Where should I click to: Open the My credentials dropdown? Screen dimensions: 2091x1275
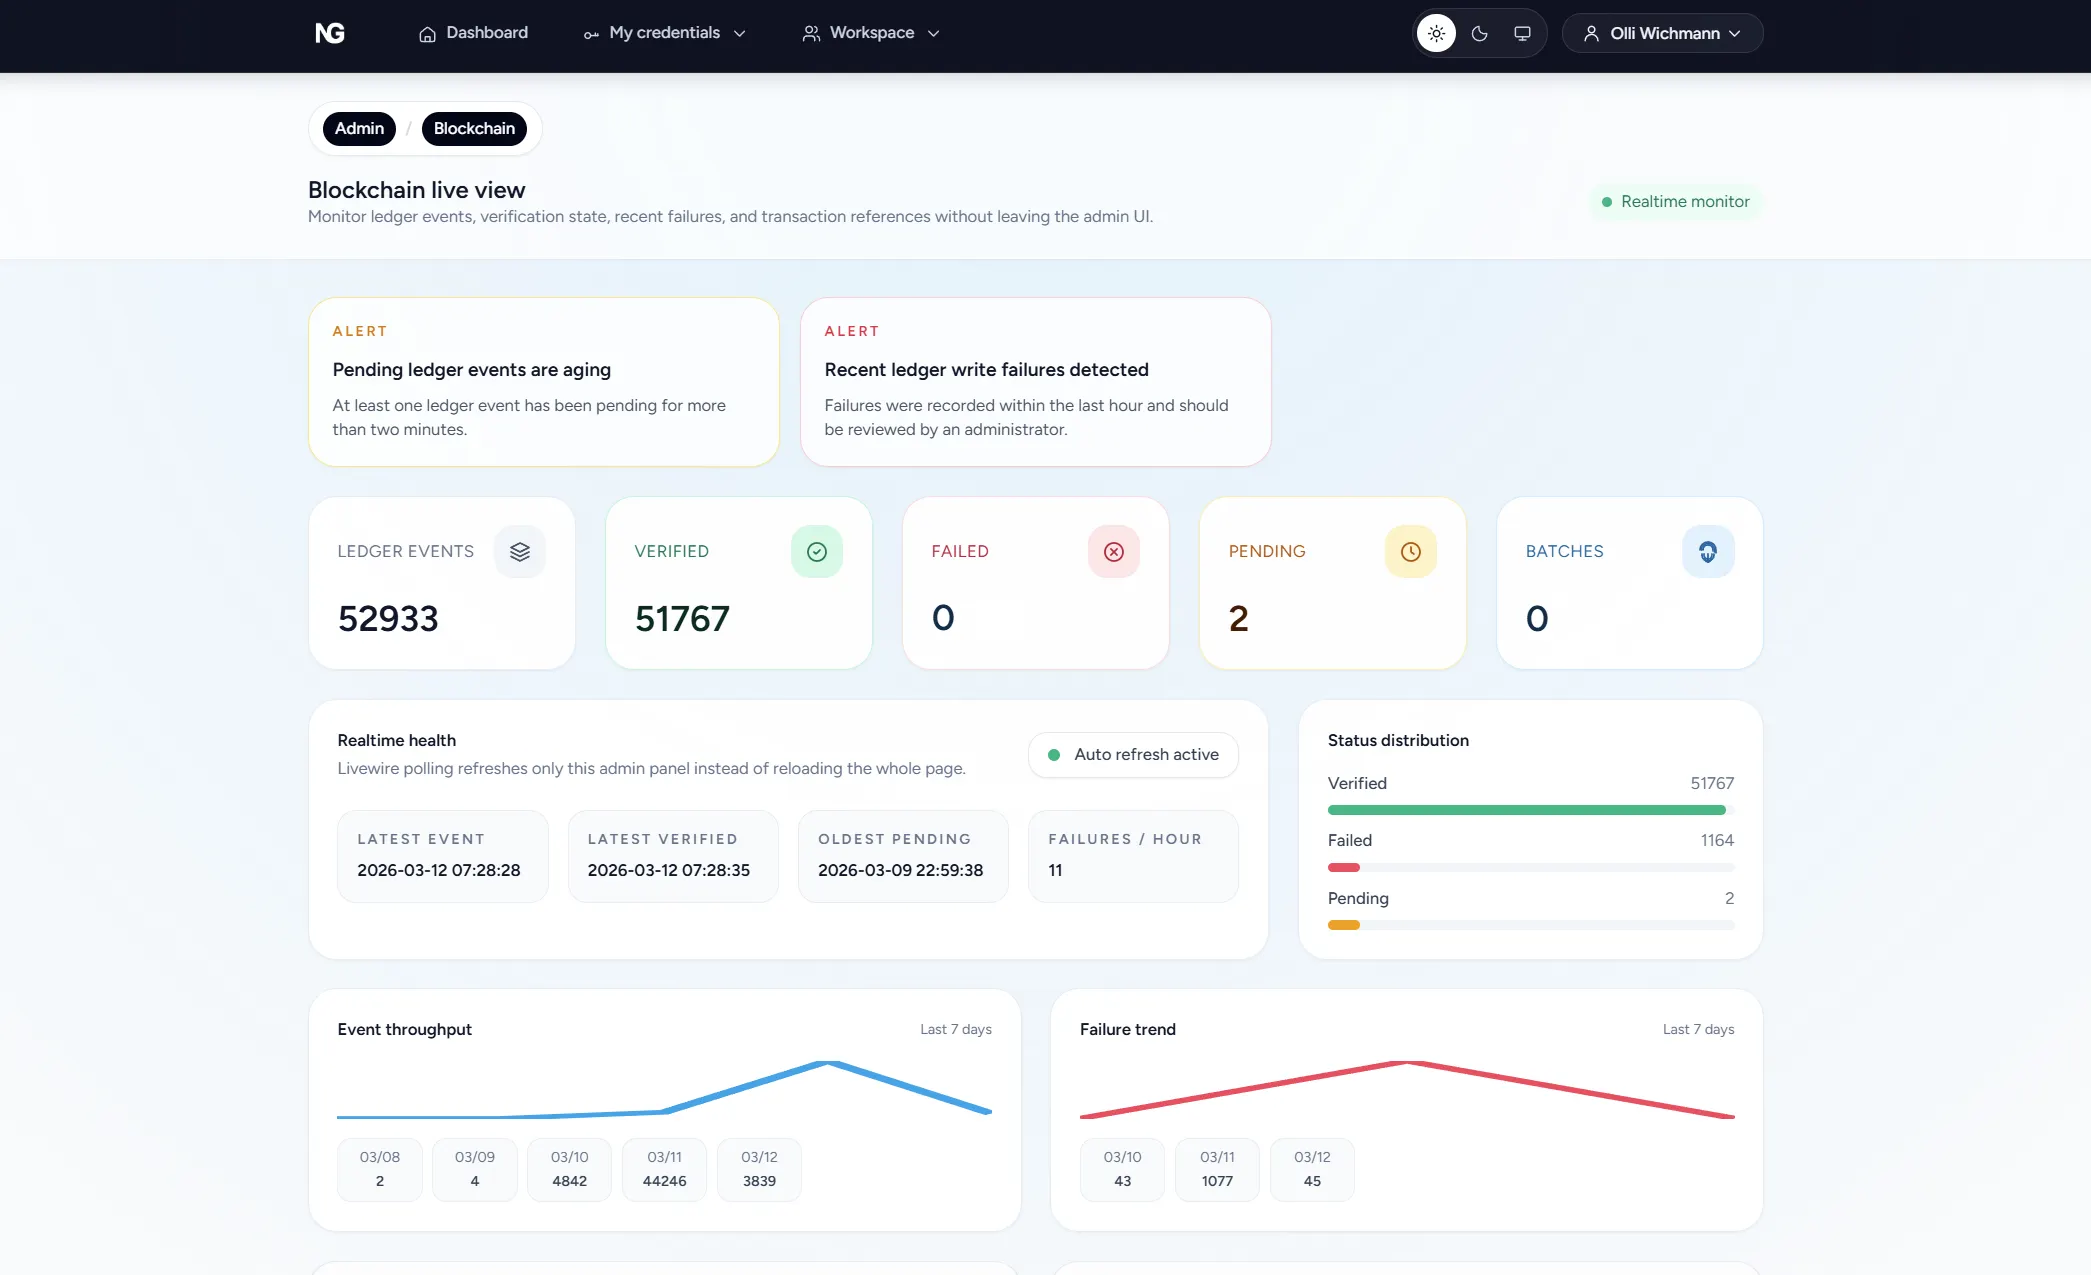coord(665,33)
